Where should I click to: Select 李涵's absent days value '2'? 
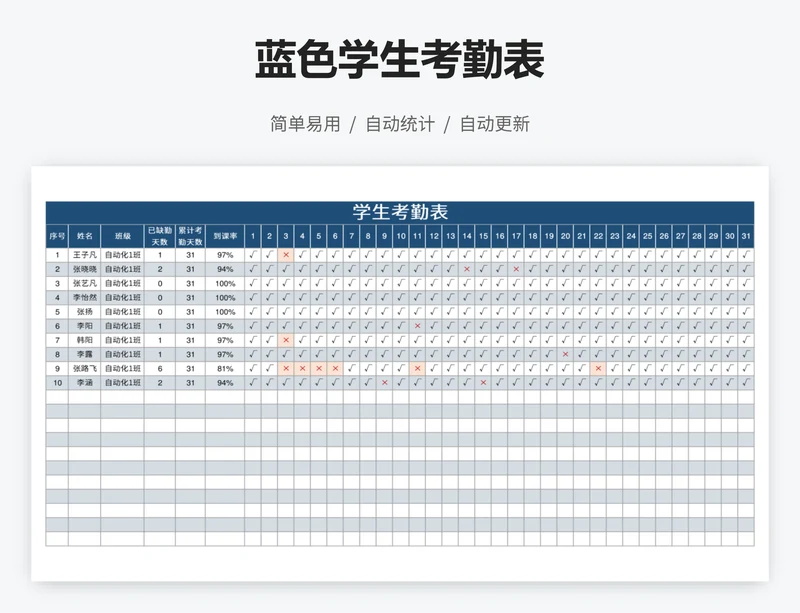[160, 383]
